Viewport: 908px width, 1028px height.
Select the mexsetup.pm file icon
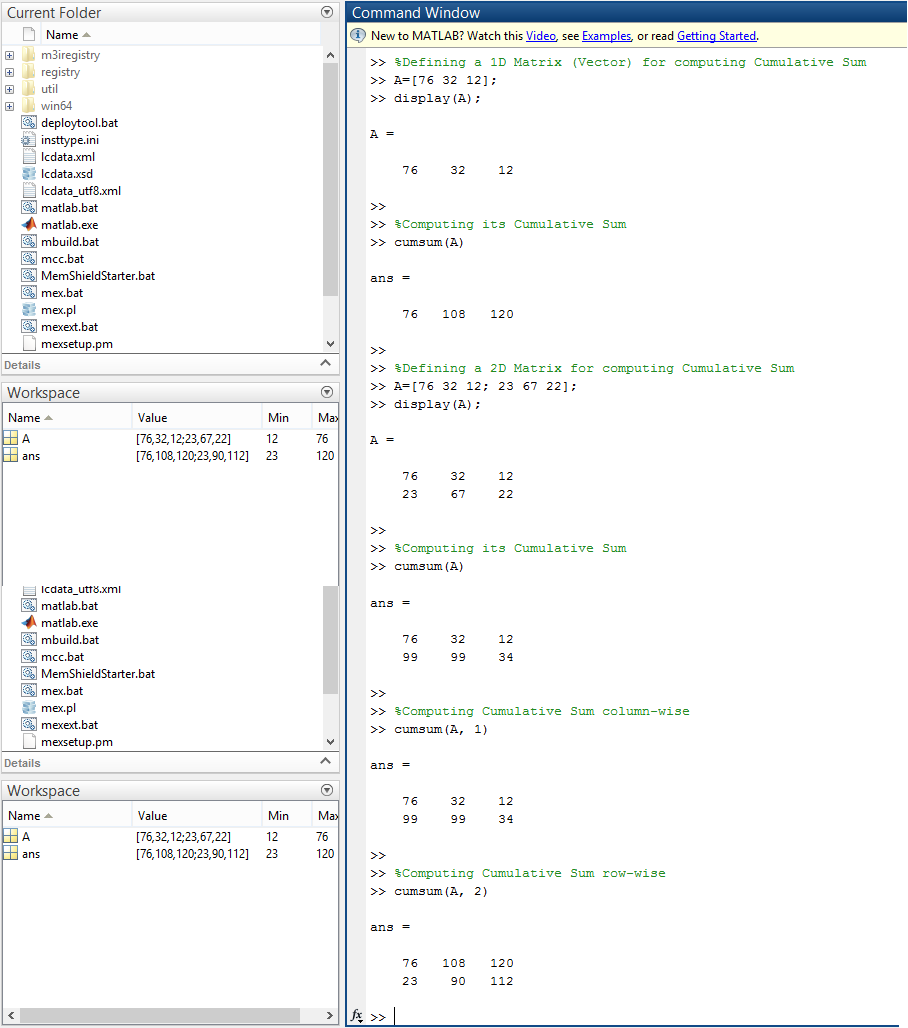28,343
